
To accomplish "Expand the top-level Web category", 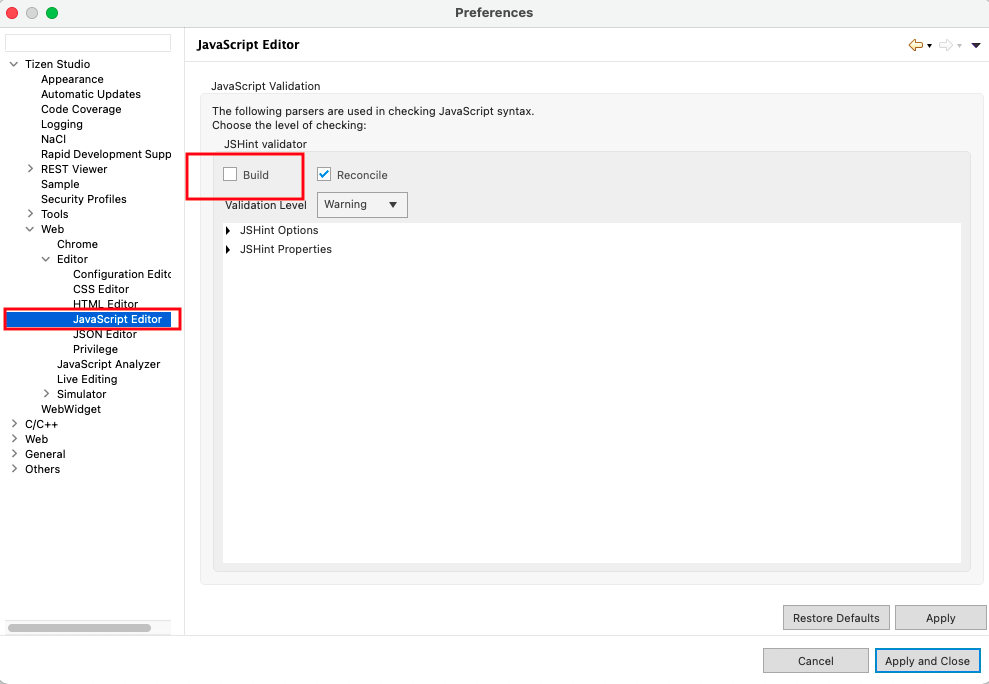I will coord(15,439).
